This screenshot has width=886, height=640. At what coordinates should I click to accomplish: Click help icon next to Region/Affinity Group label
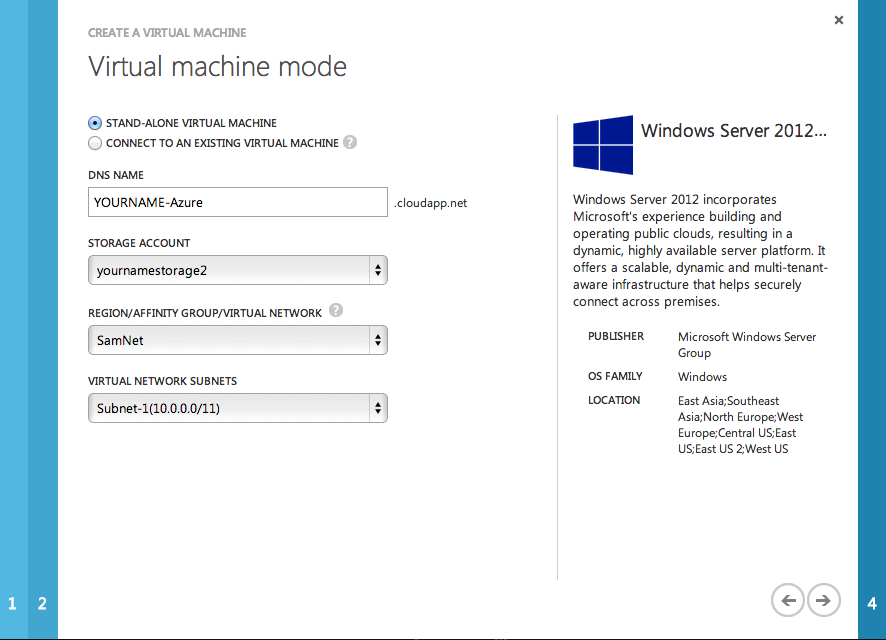click(336, 311)
